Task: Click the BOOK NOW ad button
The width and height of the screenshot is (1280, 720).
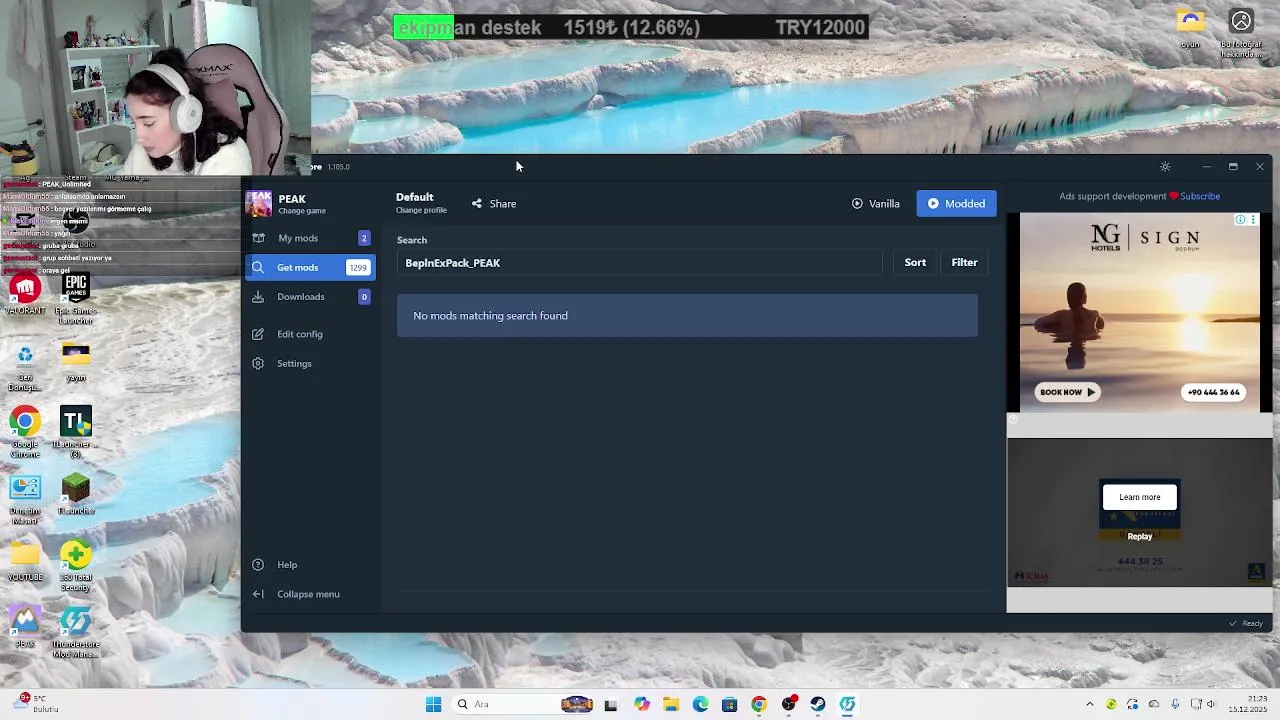Action: 1067,392
